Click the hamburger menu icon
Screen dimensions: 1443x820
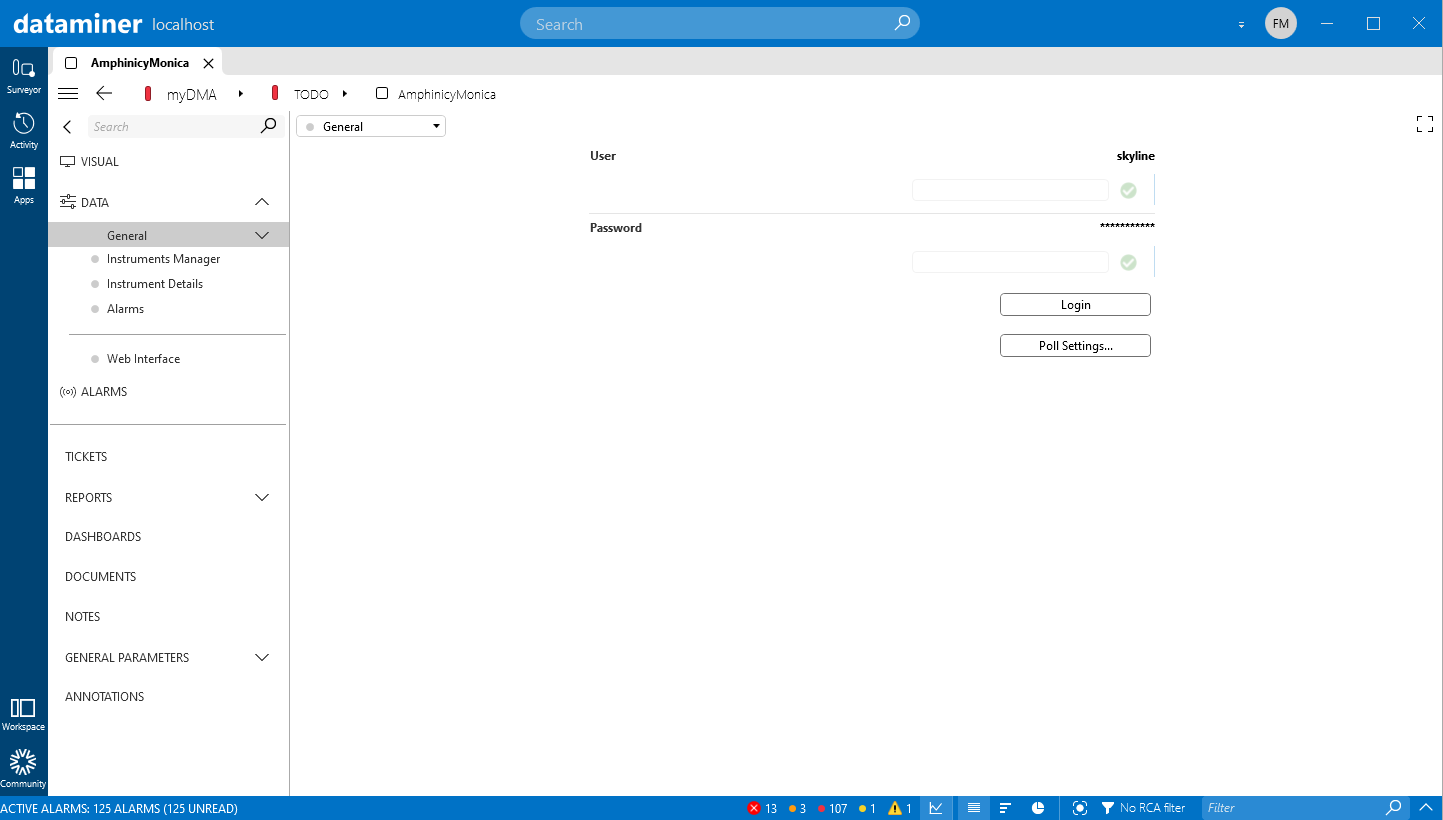pos(68,94)
